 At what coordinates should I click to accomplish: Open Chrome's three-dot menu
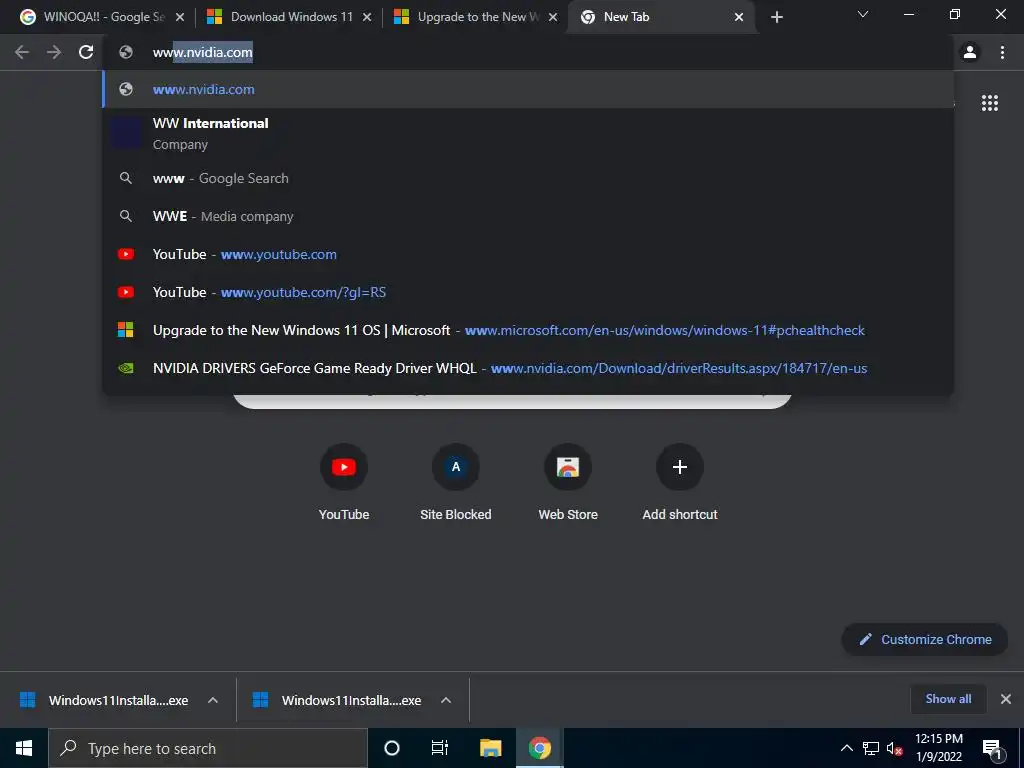click(x=1002, y=52)
